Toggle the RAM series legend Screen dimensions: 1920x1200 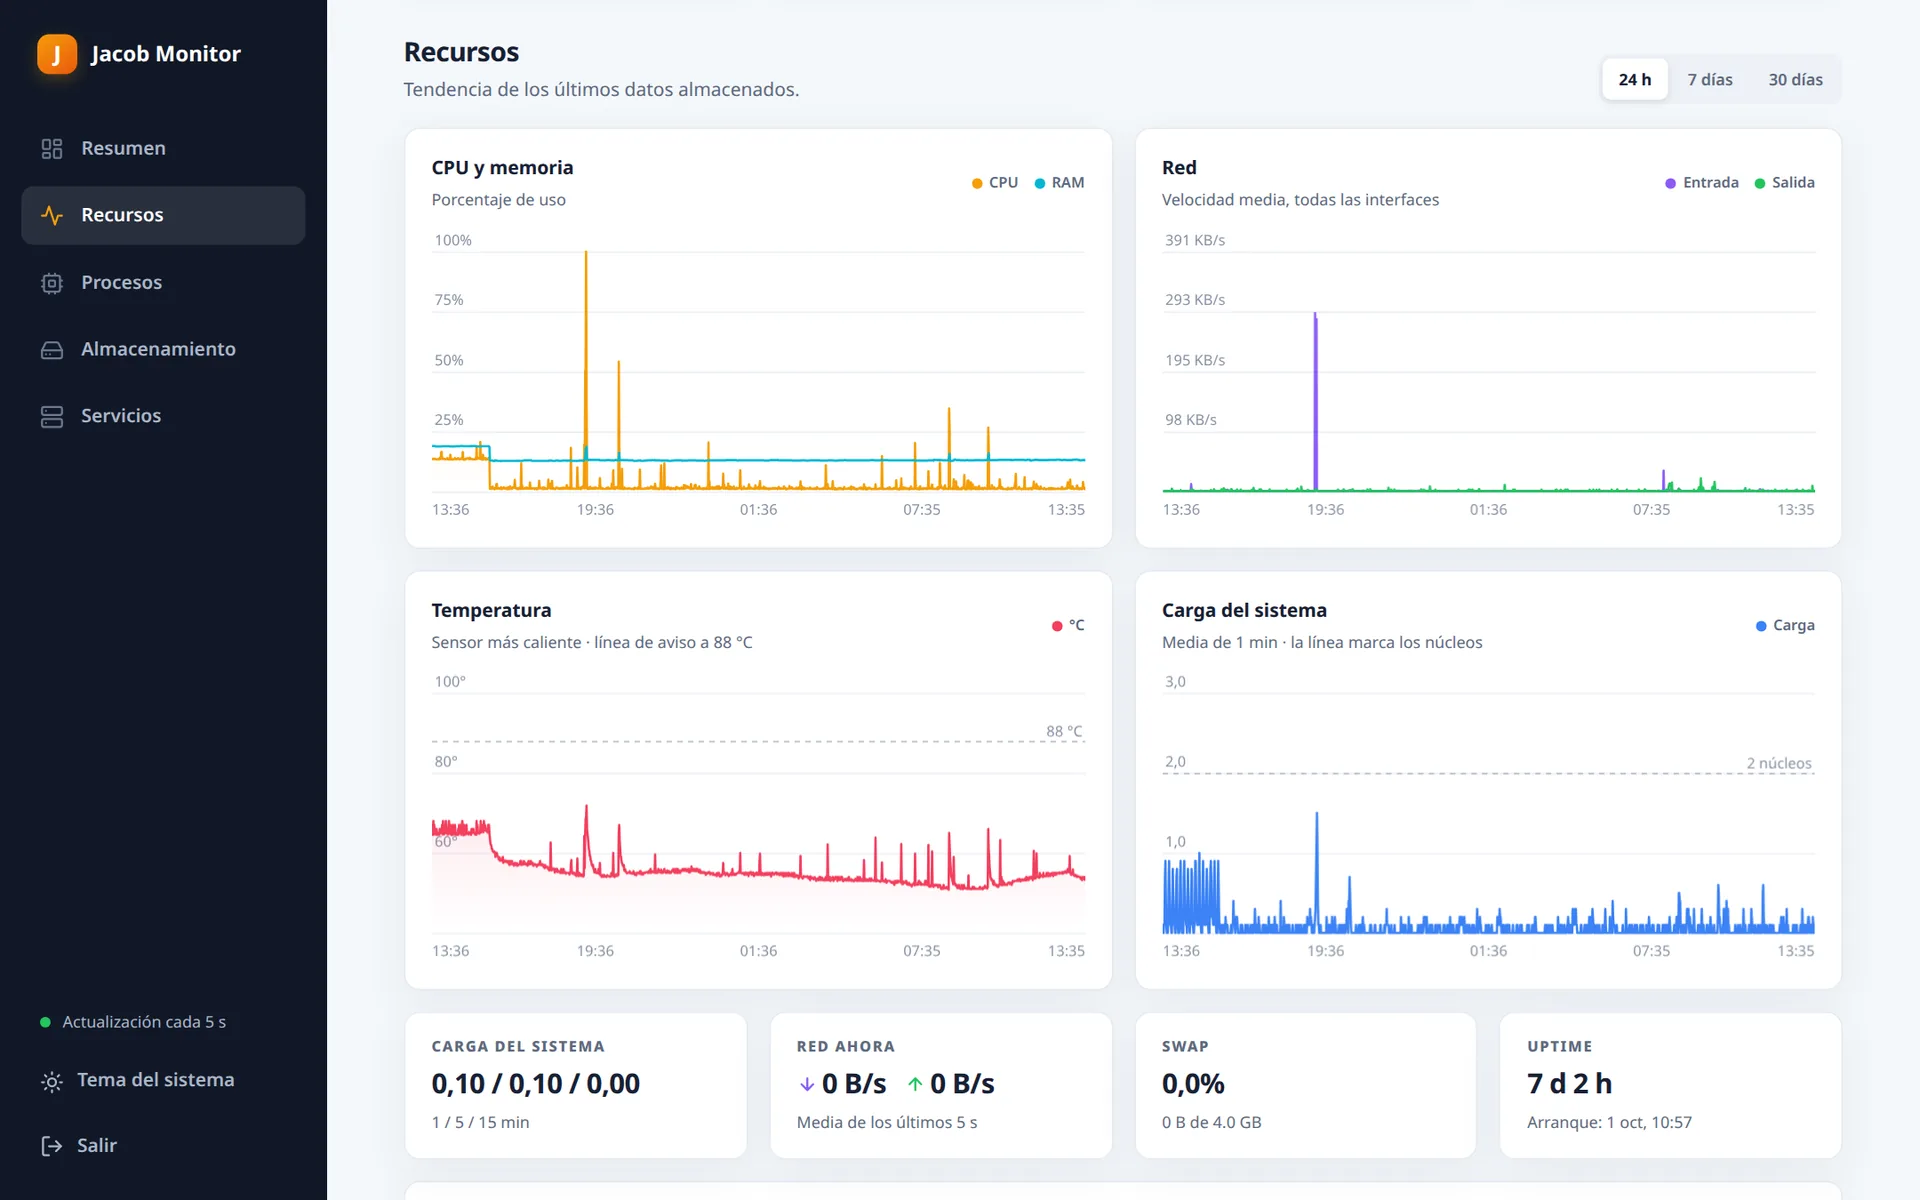tap(1059, 183)
